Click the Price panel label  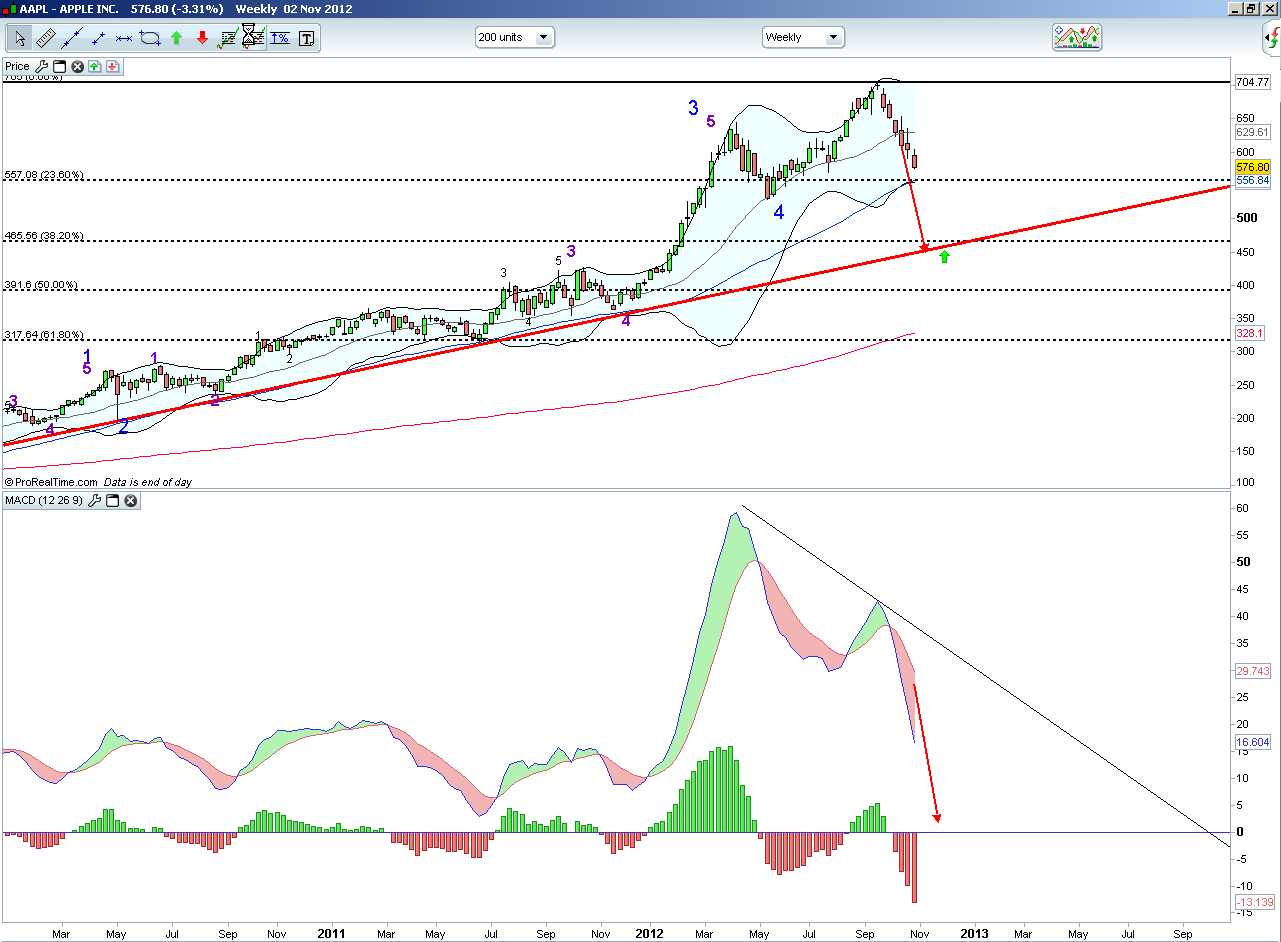point(17,67)
